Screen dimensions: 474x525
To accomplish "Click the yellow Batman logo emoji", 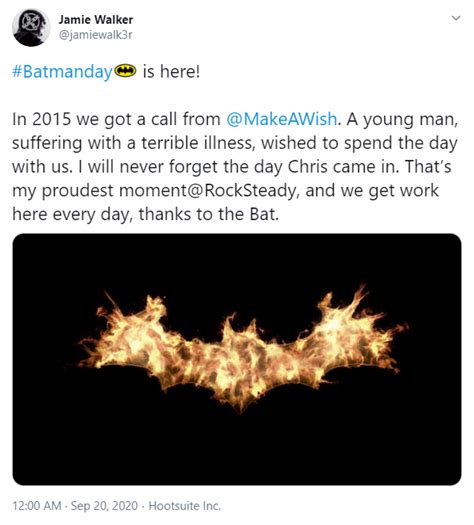I will [125, 71].
